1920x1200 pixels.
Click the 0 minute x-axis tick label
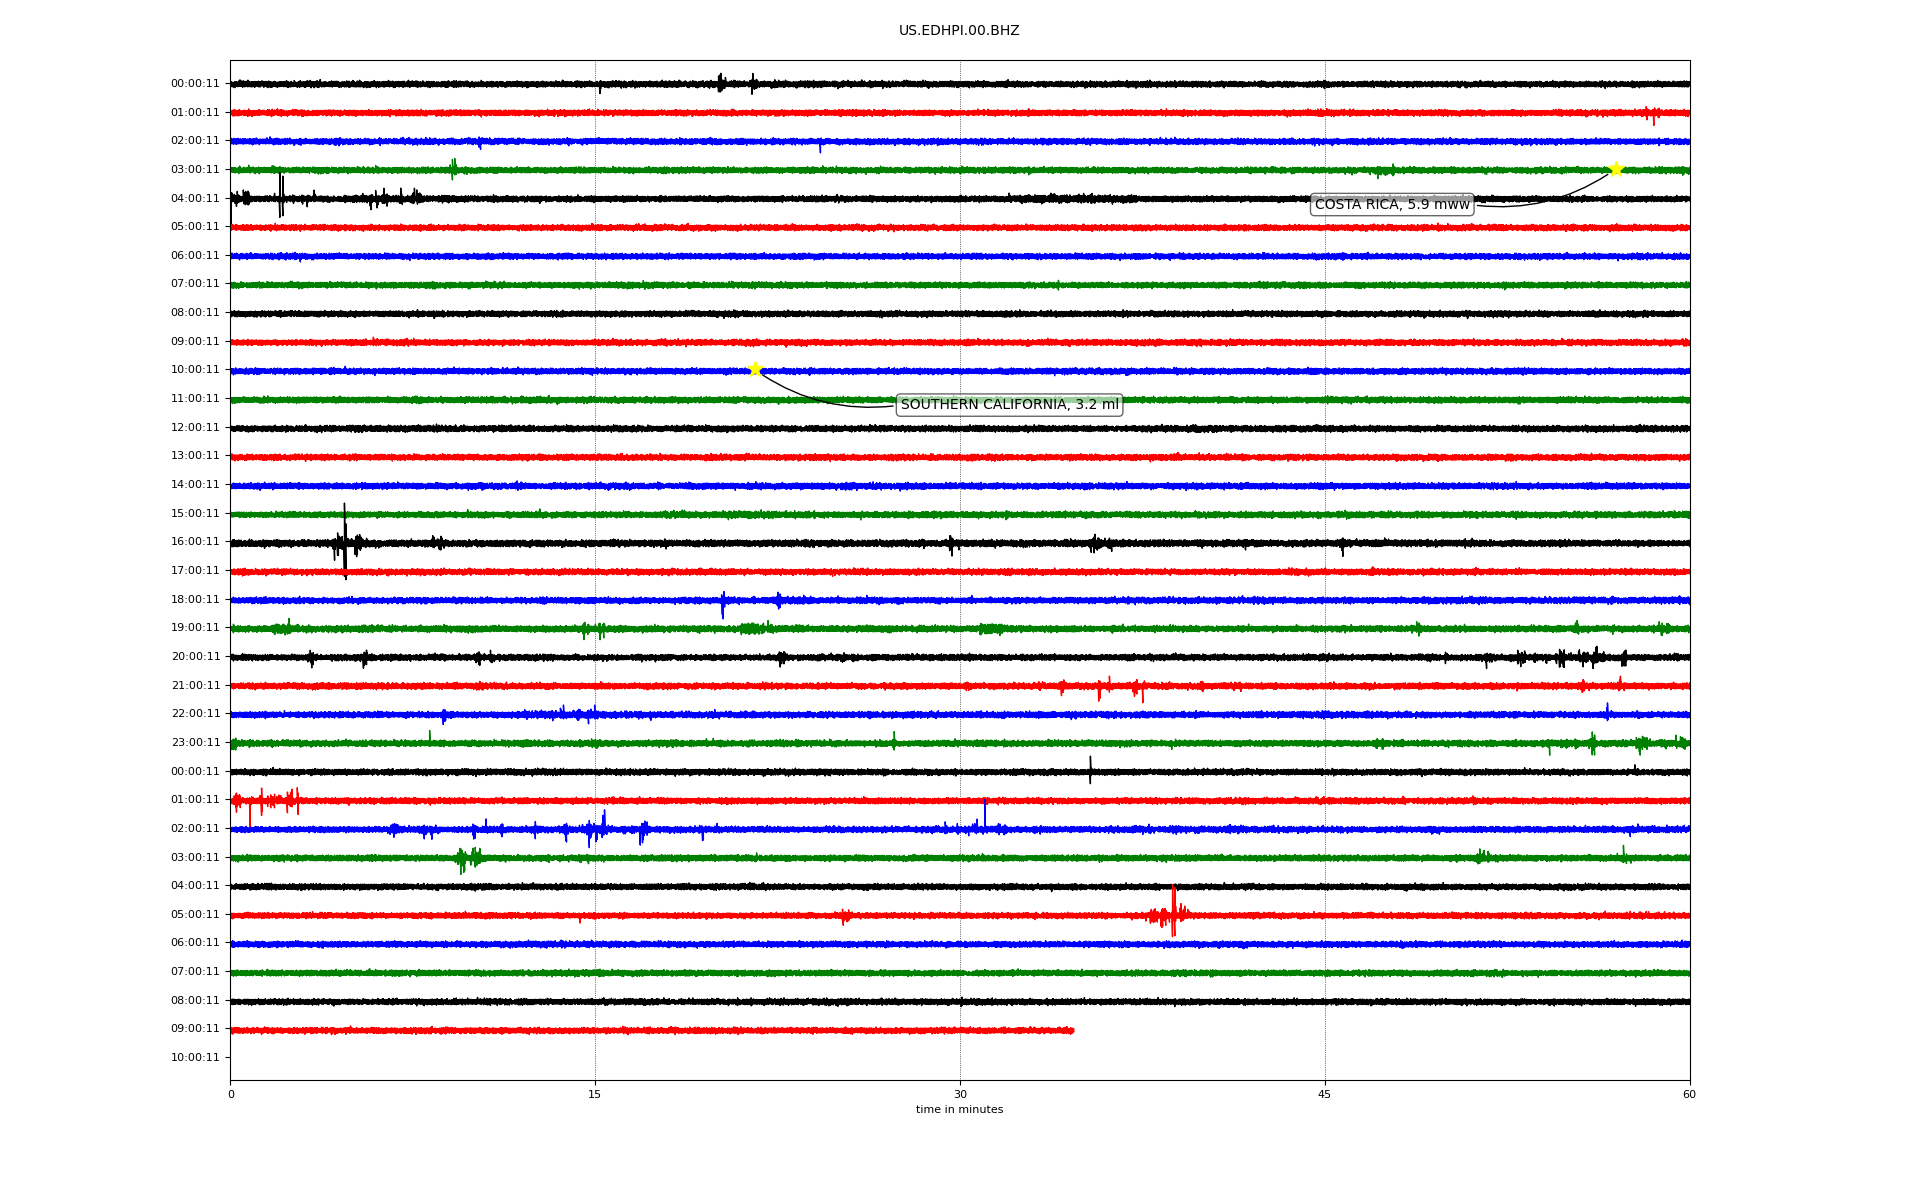(x=231, y=1094)
